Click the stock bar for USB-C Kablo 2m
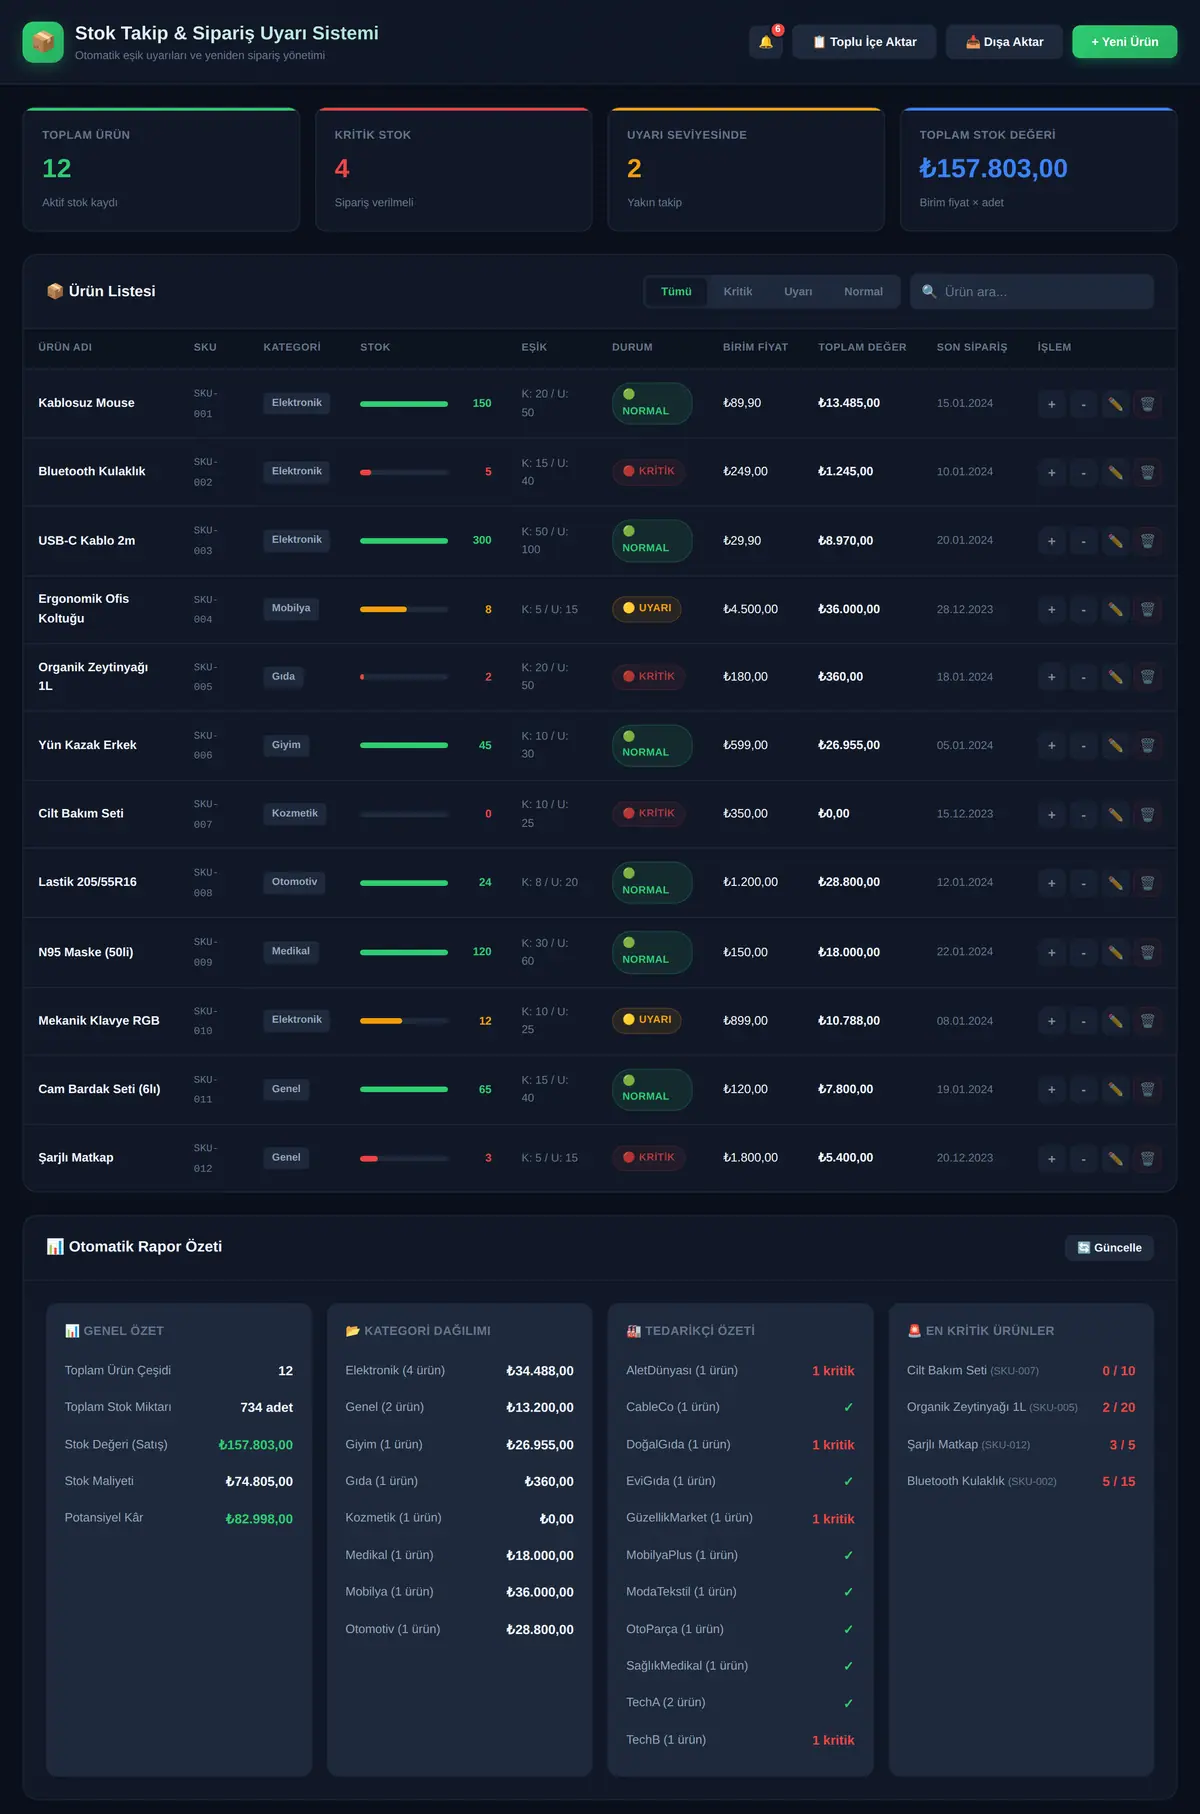Viewport: 1200px width, 1814px height. click(x=404, y=541)
